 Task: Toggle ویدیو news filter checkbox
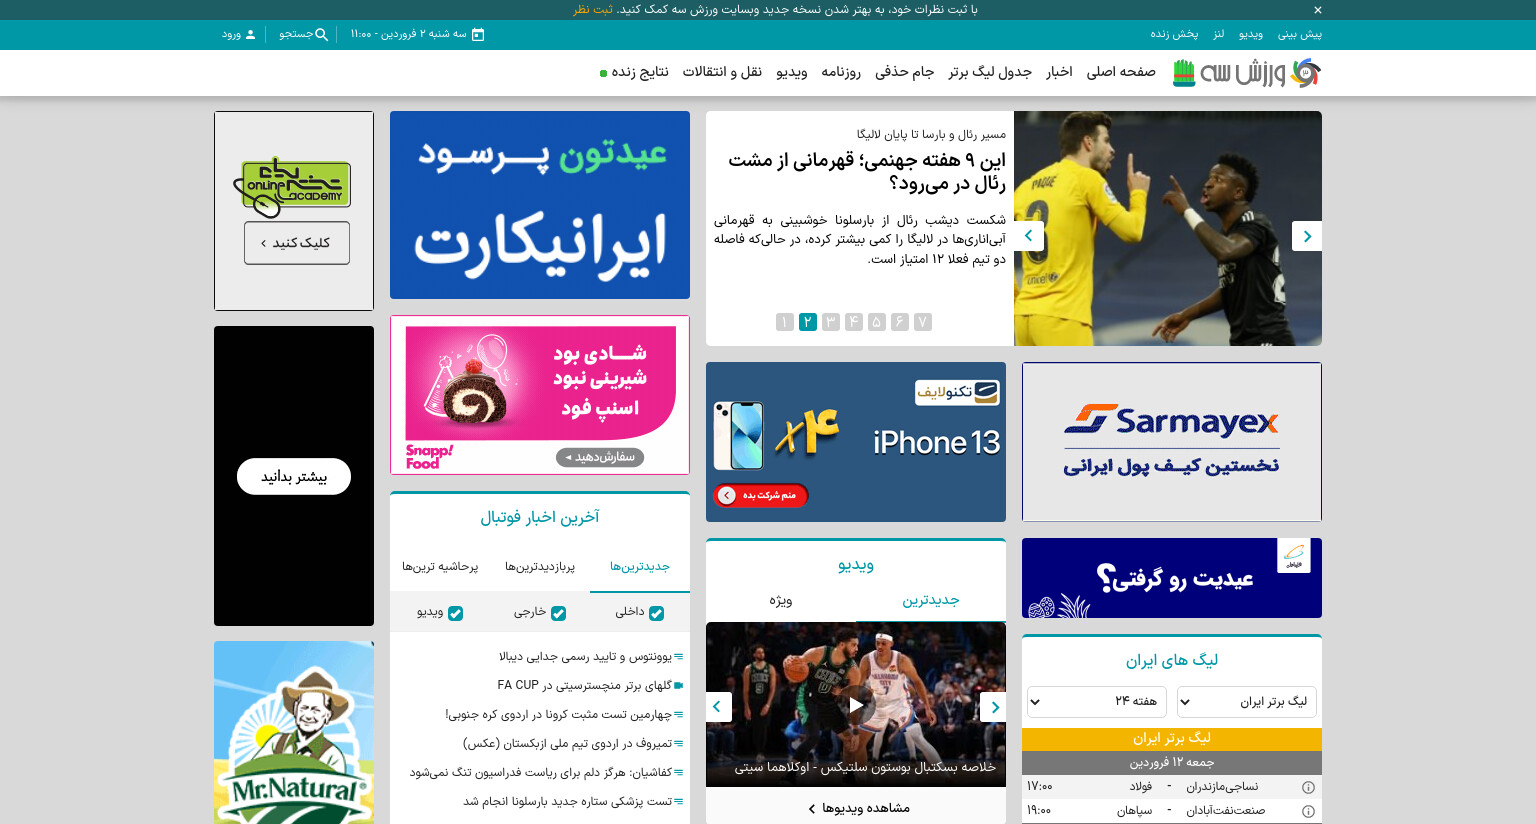pos(455,613)
